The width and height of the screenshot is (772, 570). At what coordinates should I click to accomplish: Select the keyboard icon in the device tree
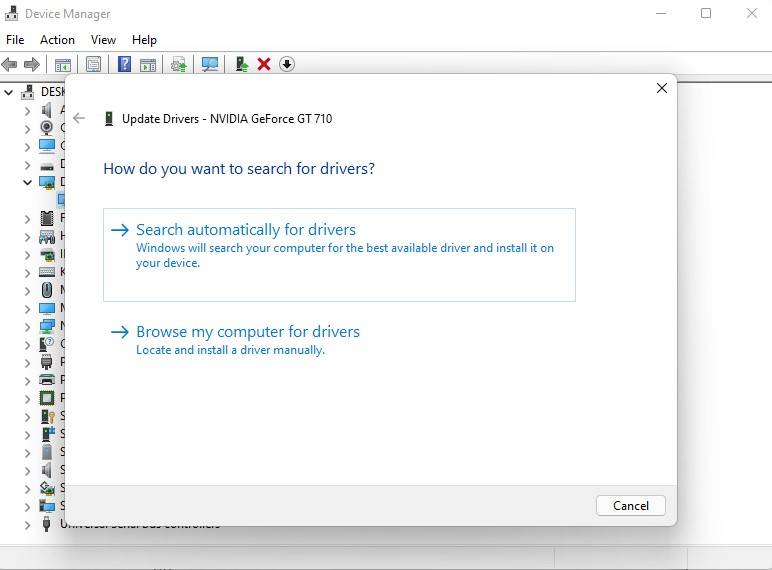47,272
